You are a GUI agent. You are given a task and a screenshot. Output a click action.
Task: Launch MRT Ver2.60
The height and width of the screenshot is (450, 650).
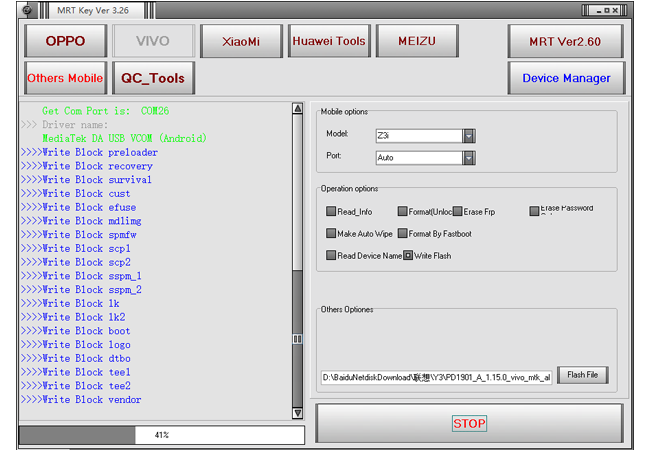pyautogui.click(x=565, y=41)
